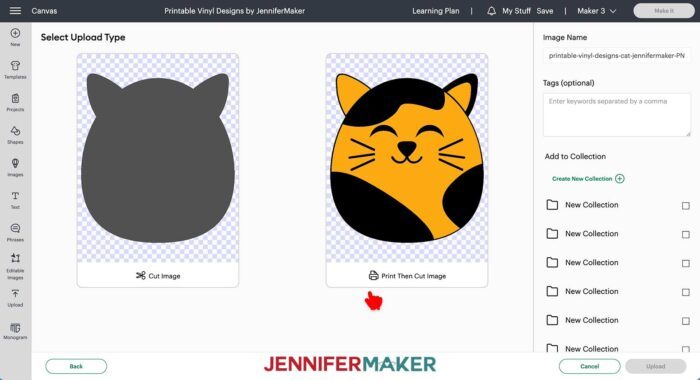The image size is (700, 380).
Task: Tick the first New Collection checkbox
Action: tap(686, 205)
